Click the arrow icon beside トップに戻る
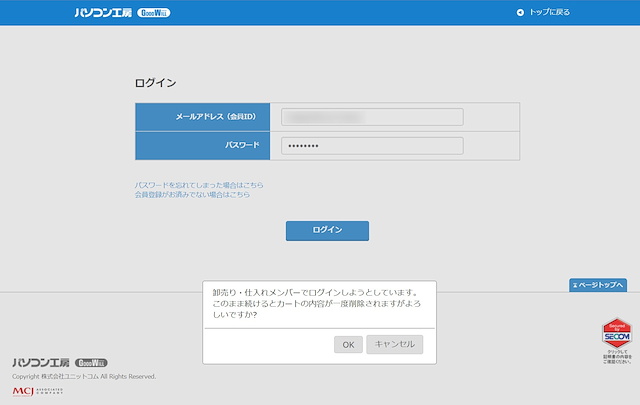Screen dimensions: 640x405 (x=520, y=13)
